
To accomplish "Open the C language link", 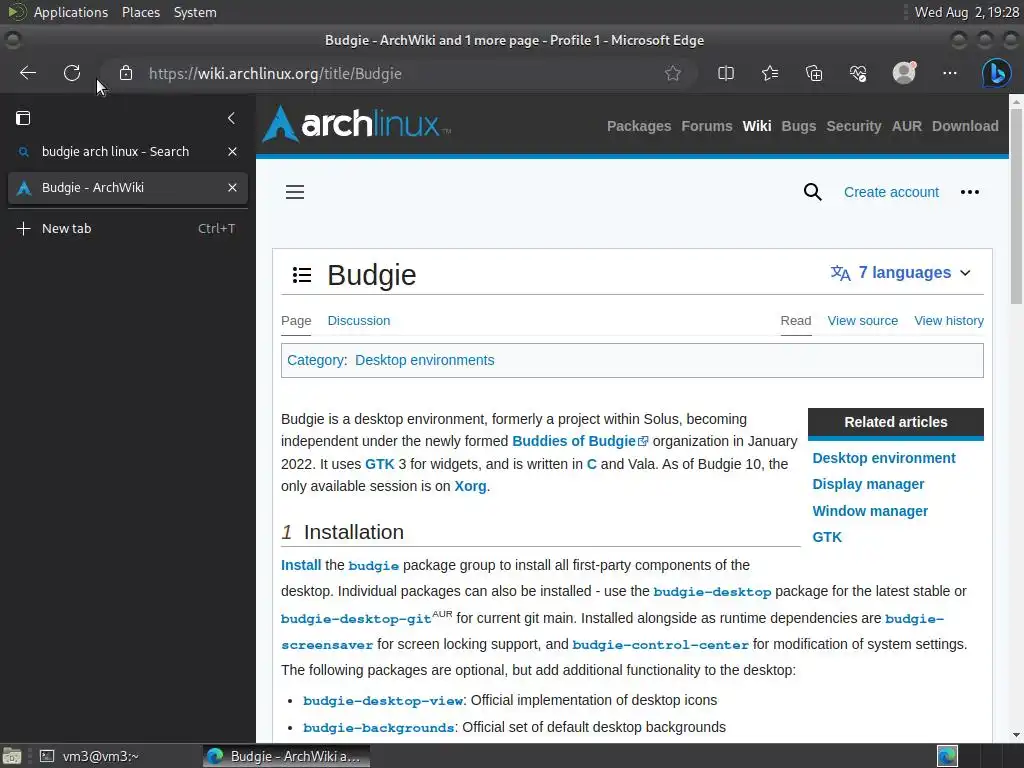I will click(592, 464).
